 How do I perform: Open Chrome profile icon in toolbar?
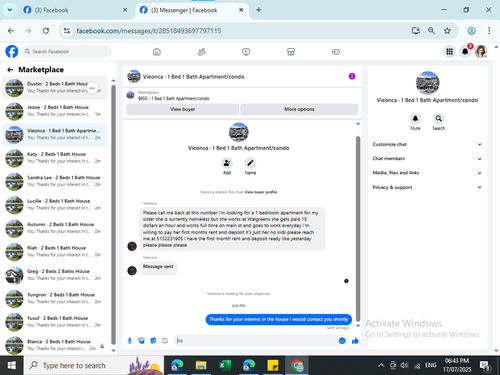pos(471,31)
